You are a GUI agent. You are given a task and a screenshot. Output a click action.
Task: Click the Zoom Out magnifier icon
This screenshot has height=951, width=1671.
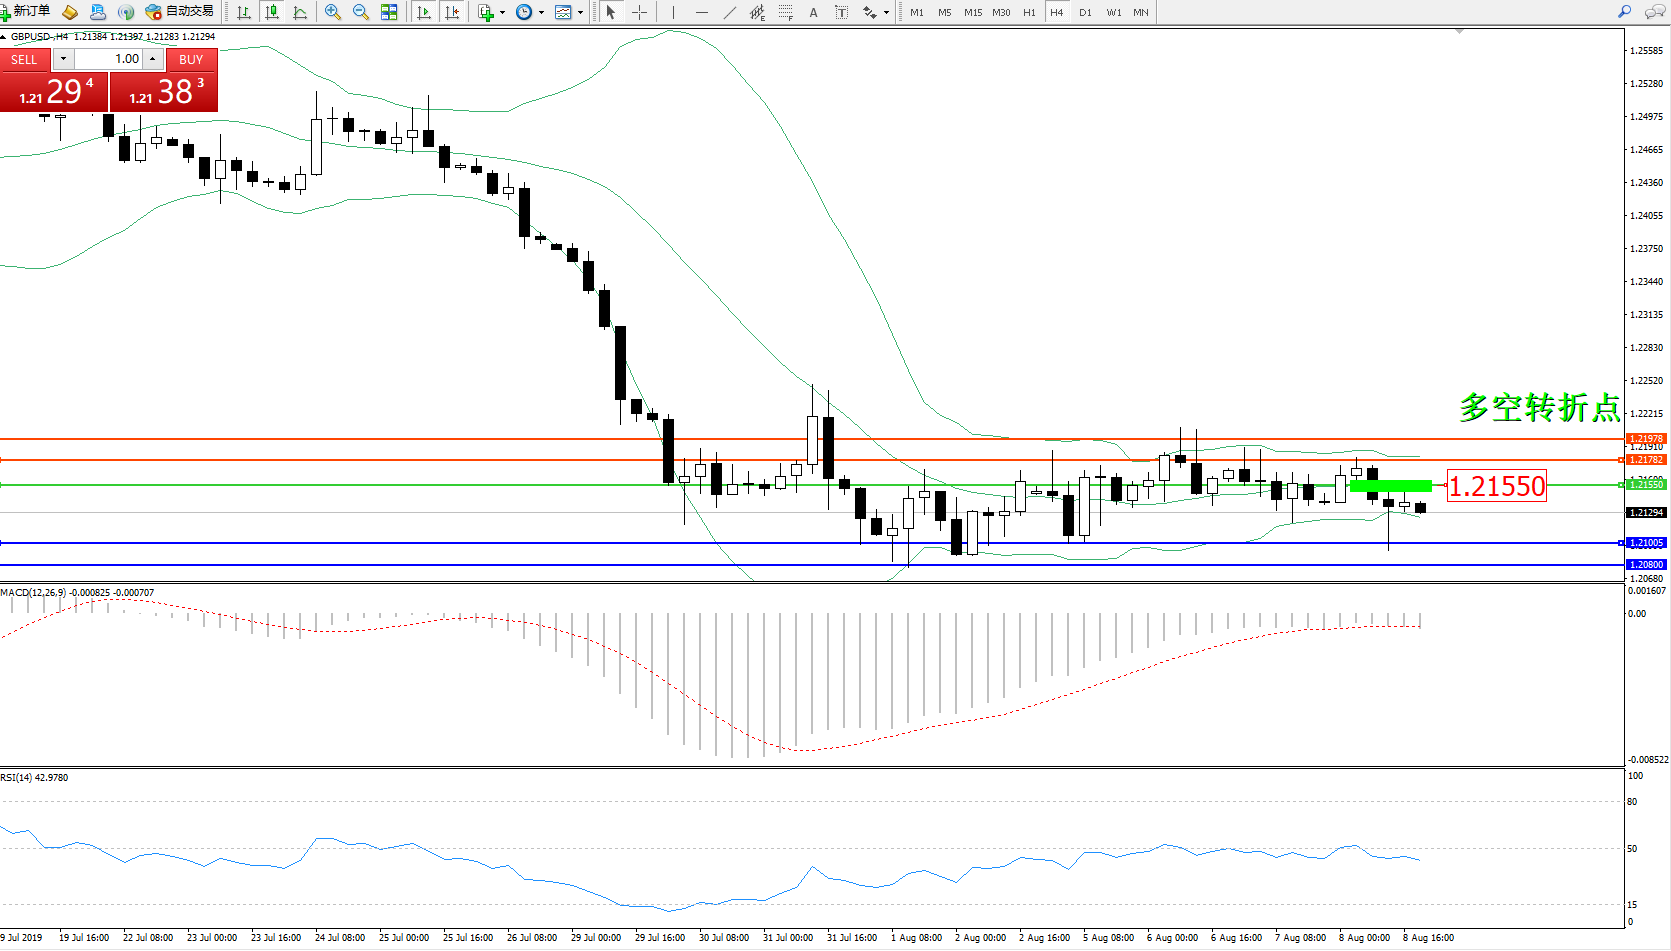[x=361, y=12]
